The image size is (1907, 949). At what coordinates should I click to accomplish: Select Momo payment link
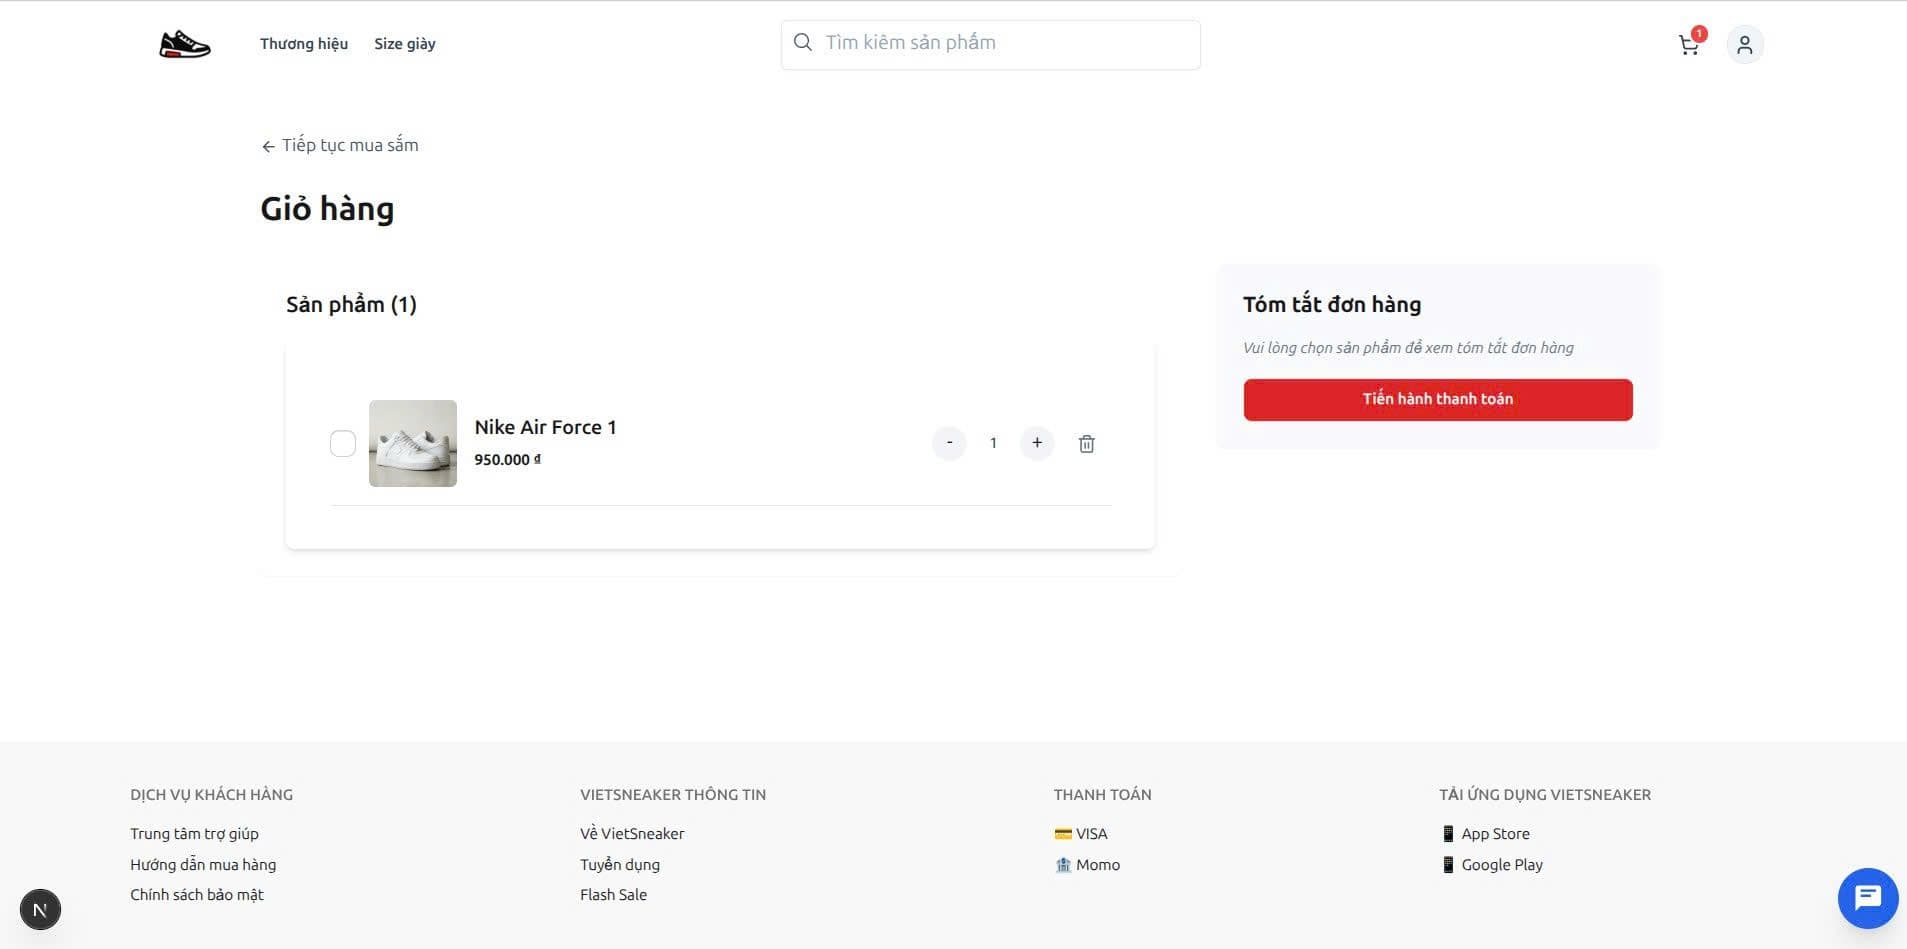pos(1087,865)
